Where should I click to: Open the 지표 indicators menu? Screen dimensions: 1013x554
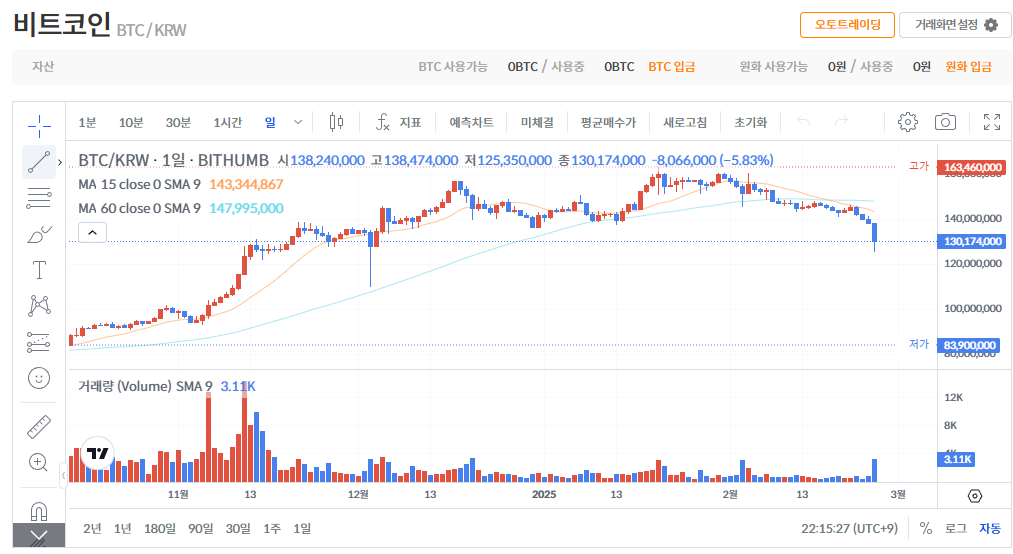(x=399, y=122)
